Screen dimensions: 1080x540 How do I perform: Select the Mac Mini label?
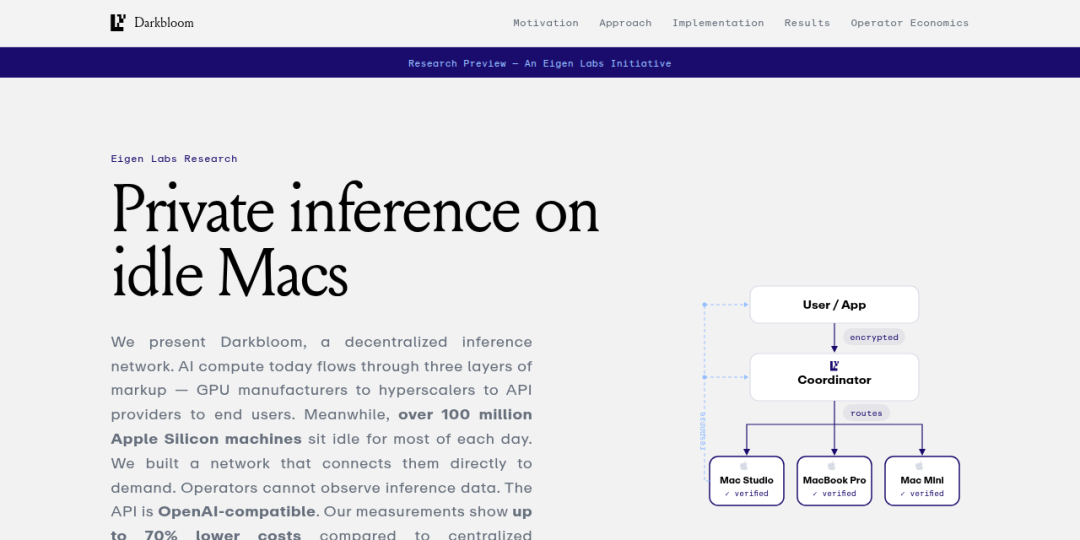(922, 480)
